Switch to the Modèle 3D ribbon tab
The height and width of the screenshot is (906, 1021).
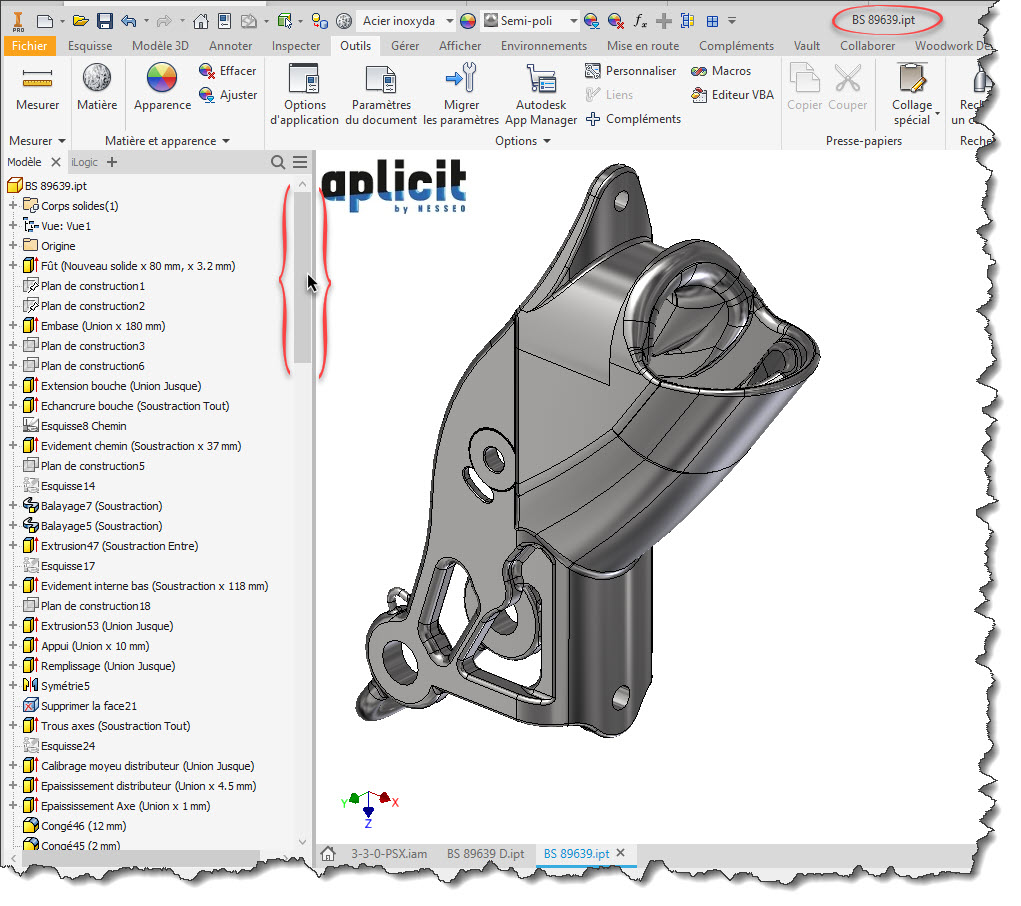pos(161,46)
